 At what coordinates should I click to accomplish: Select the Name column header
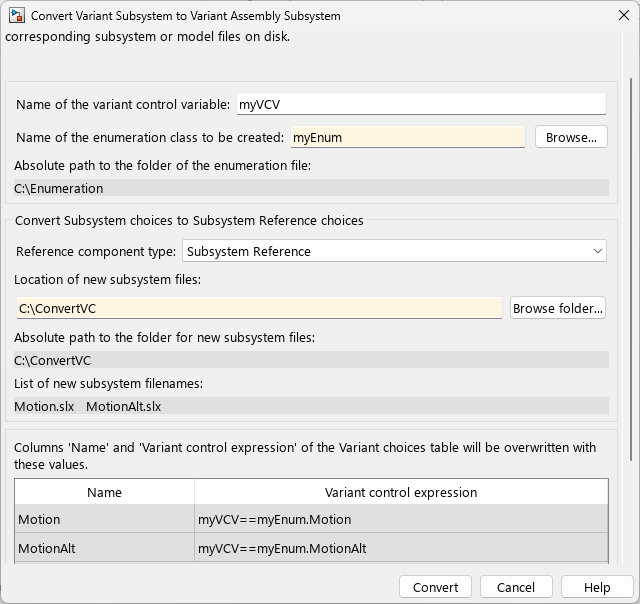pyautogui.click(x=104, y=492)
